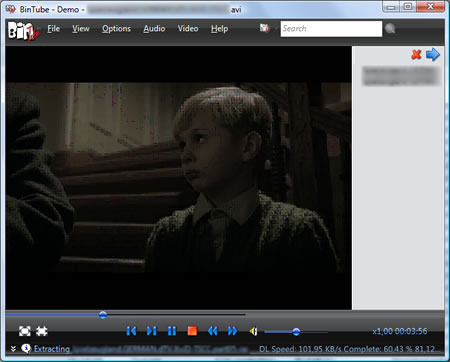The height and width of the screenshot is (362, 450).
Task: Stop playback with the orange square
Action: (192, 331)
